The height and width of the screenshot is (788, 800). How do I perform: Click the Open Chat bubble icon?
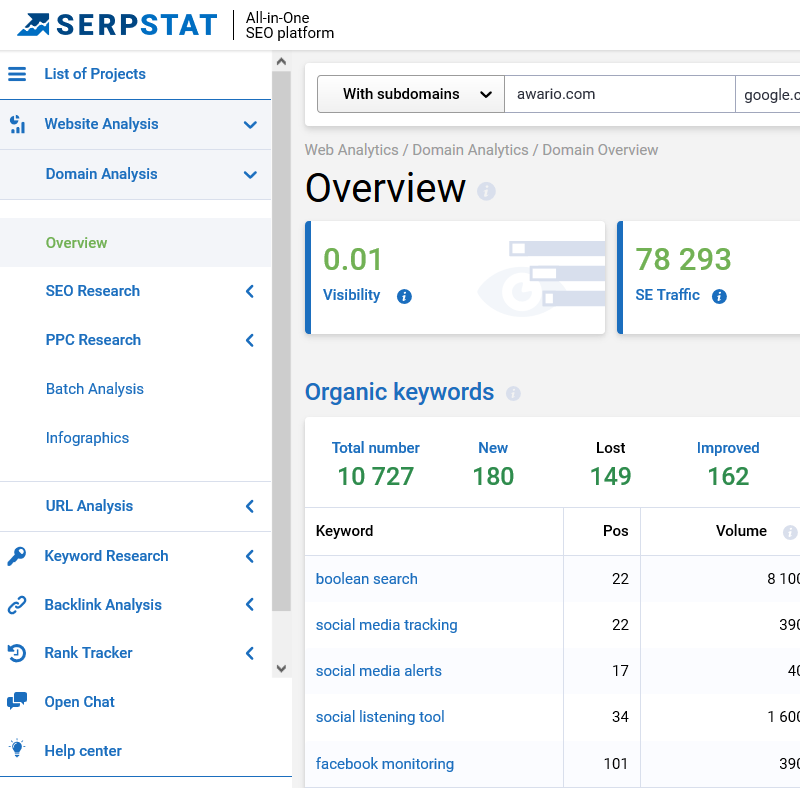pyautogui.click(x=17, y=702)
